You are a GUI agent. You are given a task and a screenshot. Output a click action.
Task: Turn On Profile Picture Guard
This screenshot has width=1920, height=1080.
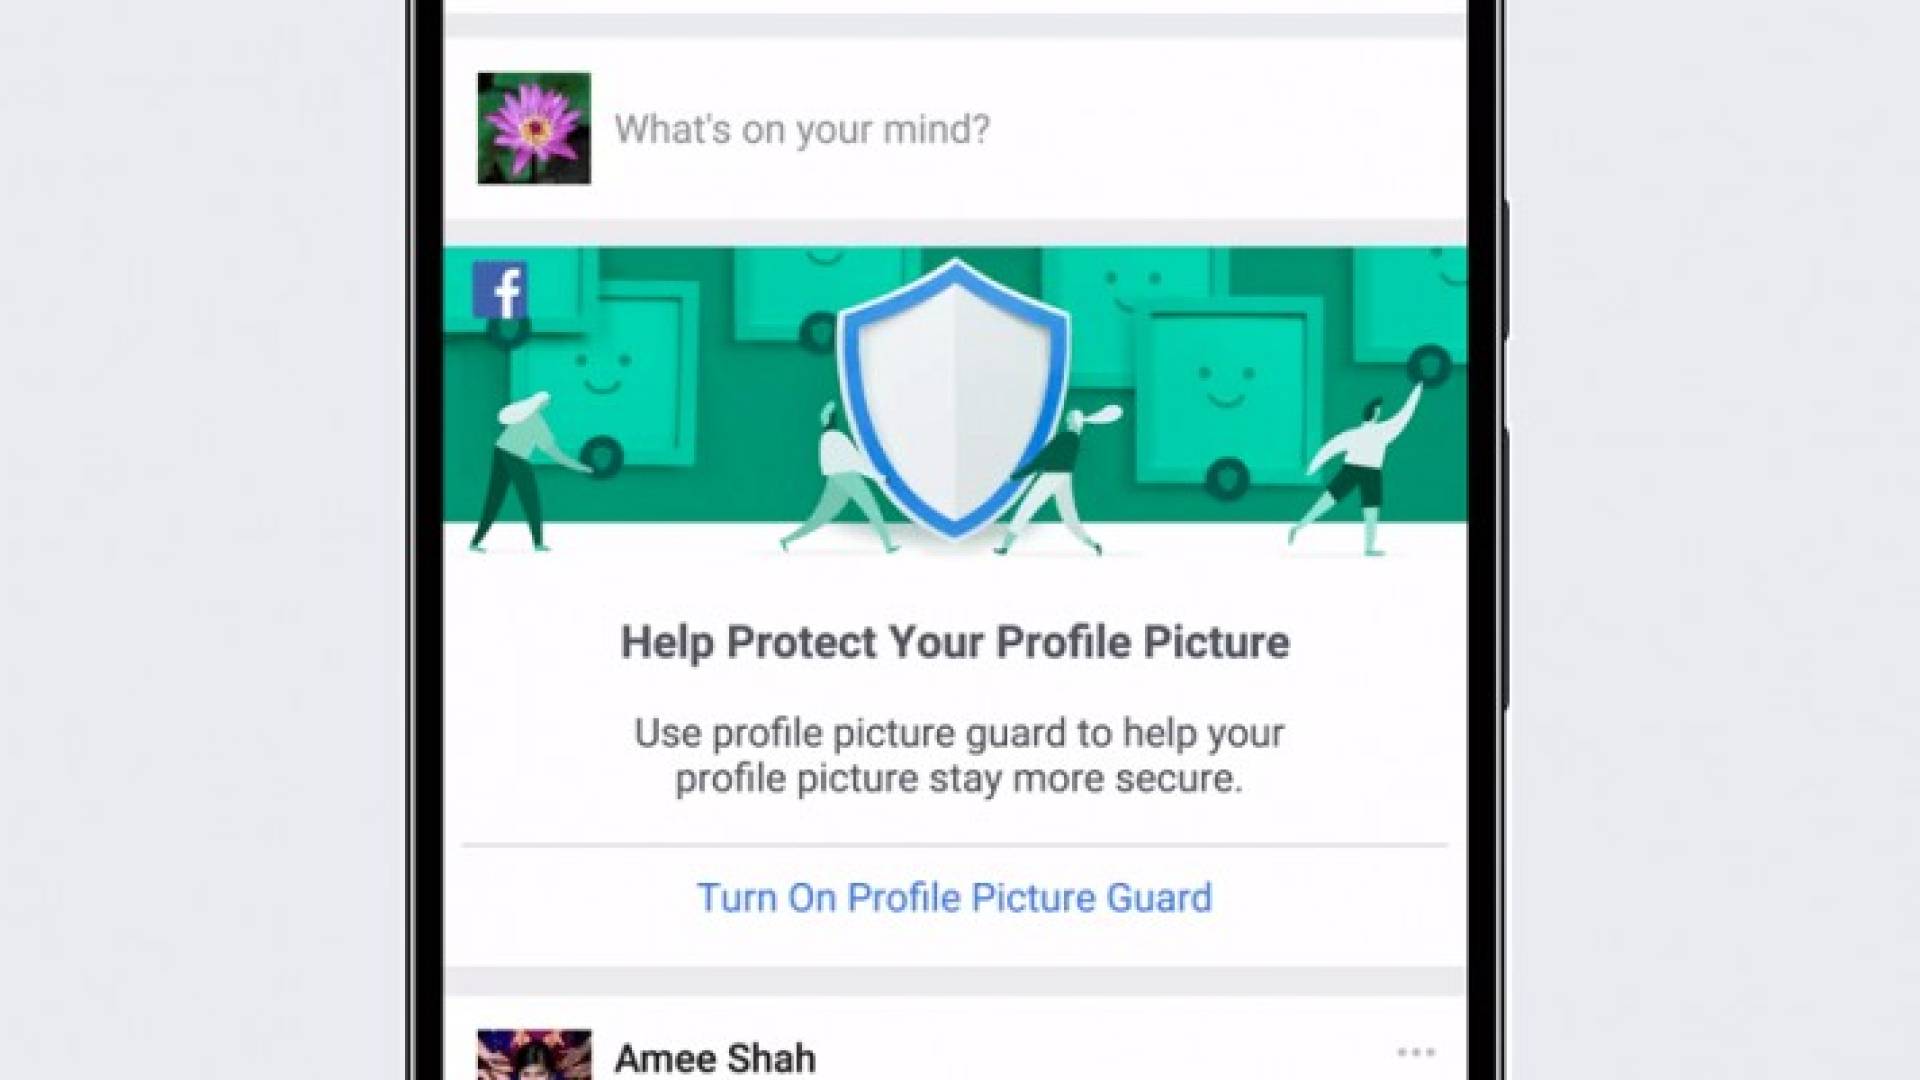pos(954,897)
